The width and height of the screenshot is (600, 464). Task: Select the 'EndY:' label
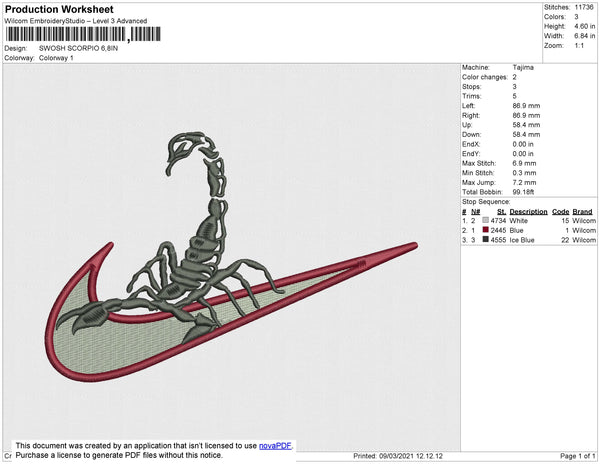point(471,154)
